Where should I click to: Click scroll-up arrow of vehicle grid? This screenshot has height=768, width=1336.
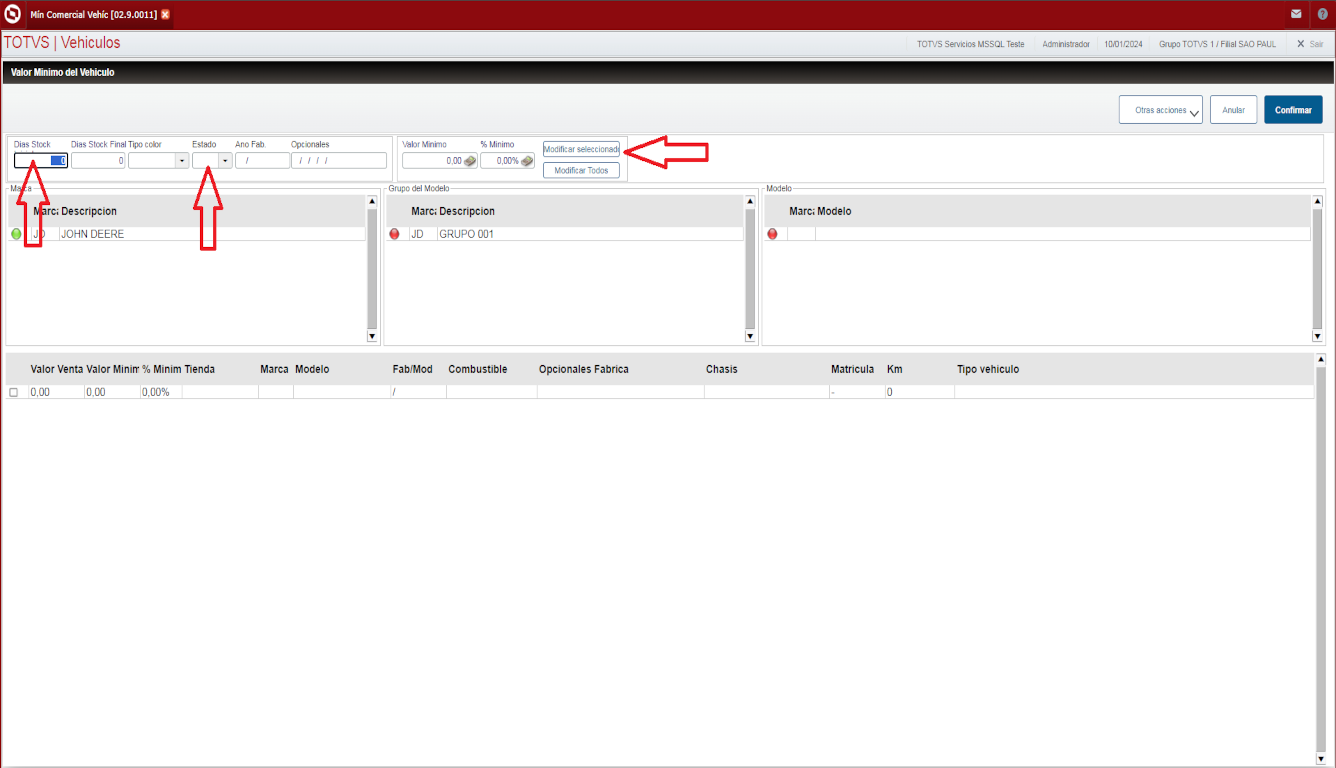(1320, 359)
